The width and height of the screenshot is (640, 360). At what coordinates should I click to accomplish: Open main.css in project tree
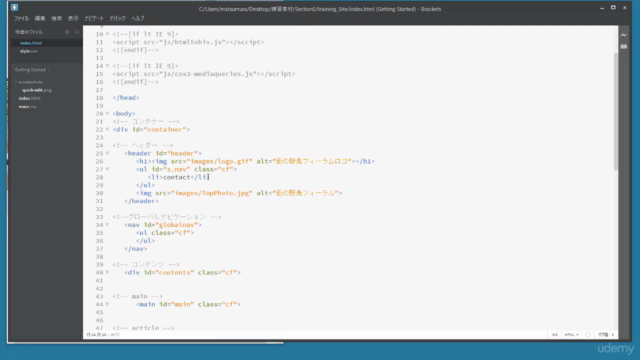pyautogui.click(x=27, y=107)
